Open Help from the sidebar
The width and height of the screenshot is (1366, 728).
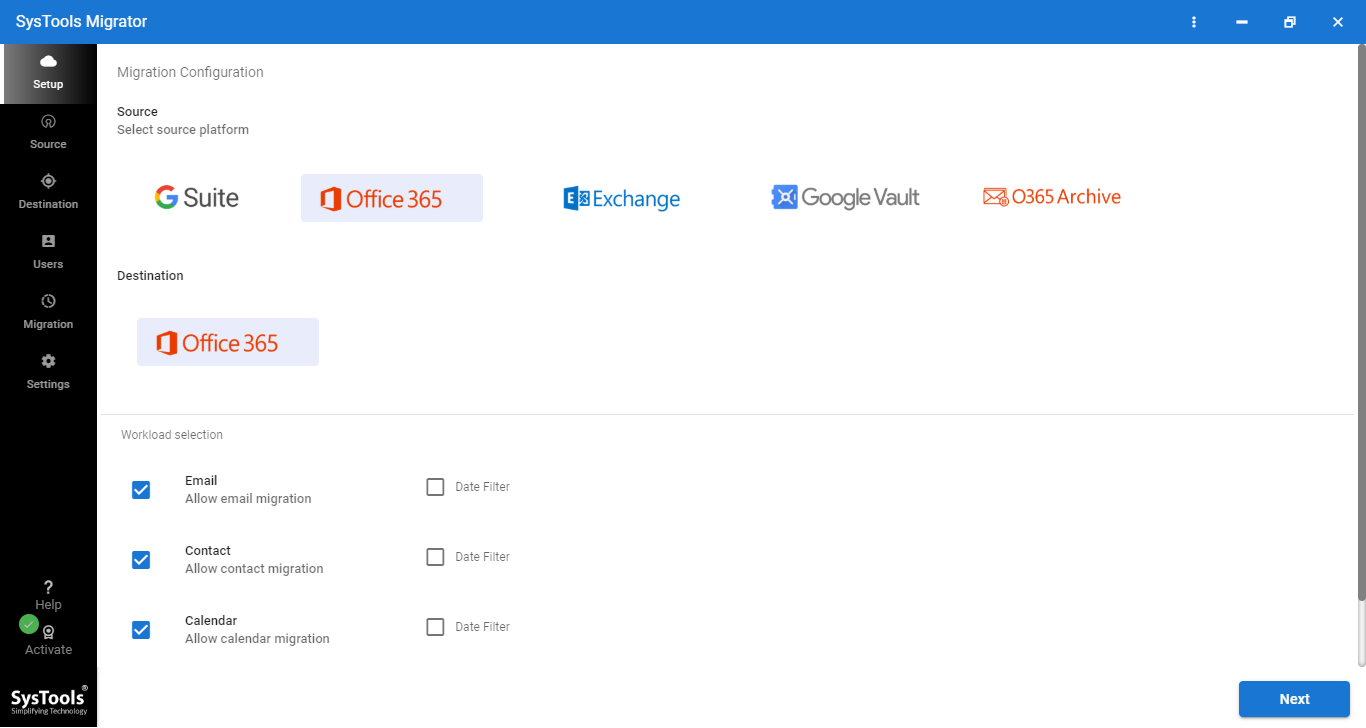coord(48,594)
